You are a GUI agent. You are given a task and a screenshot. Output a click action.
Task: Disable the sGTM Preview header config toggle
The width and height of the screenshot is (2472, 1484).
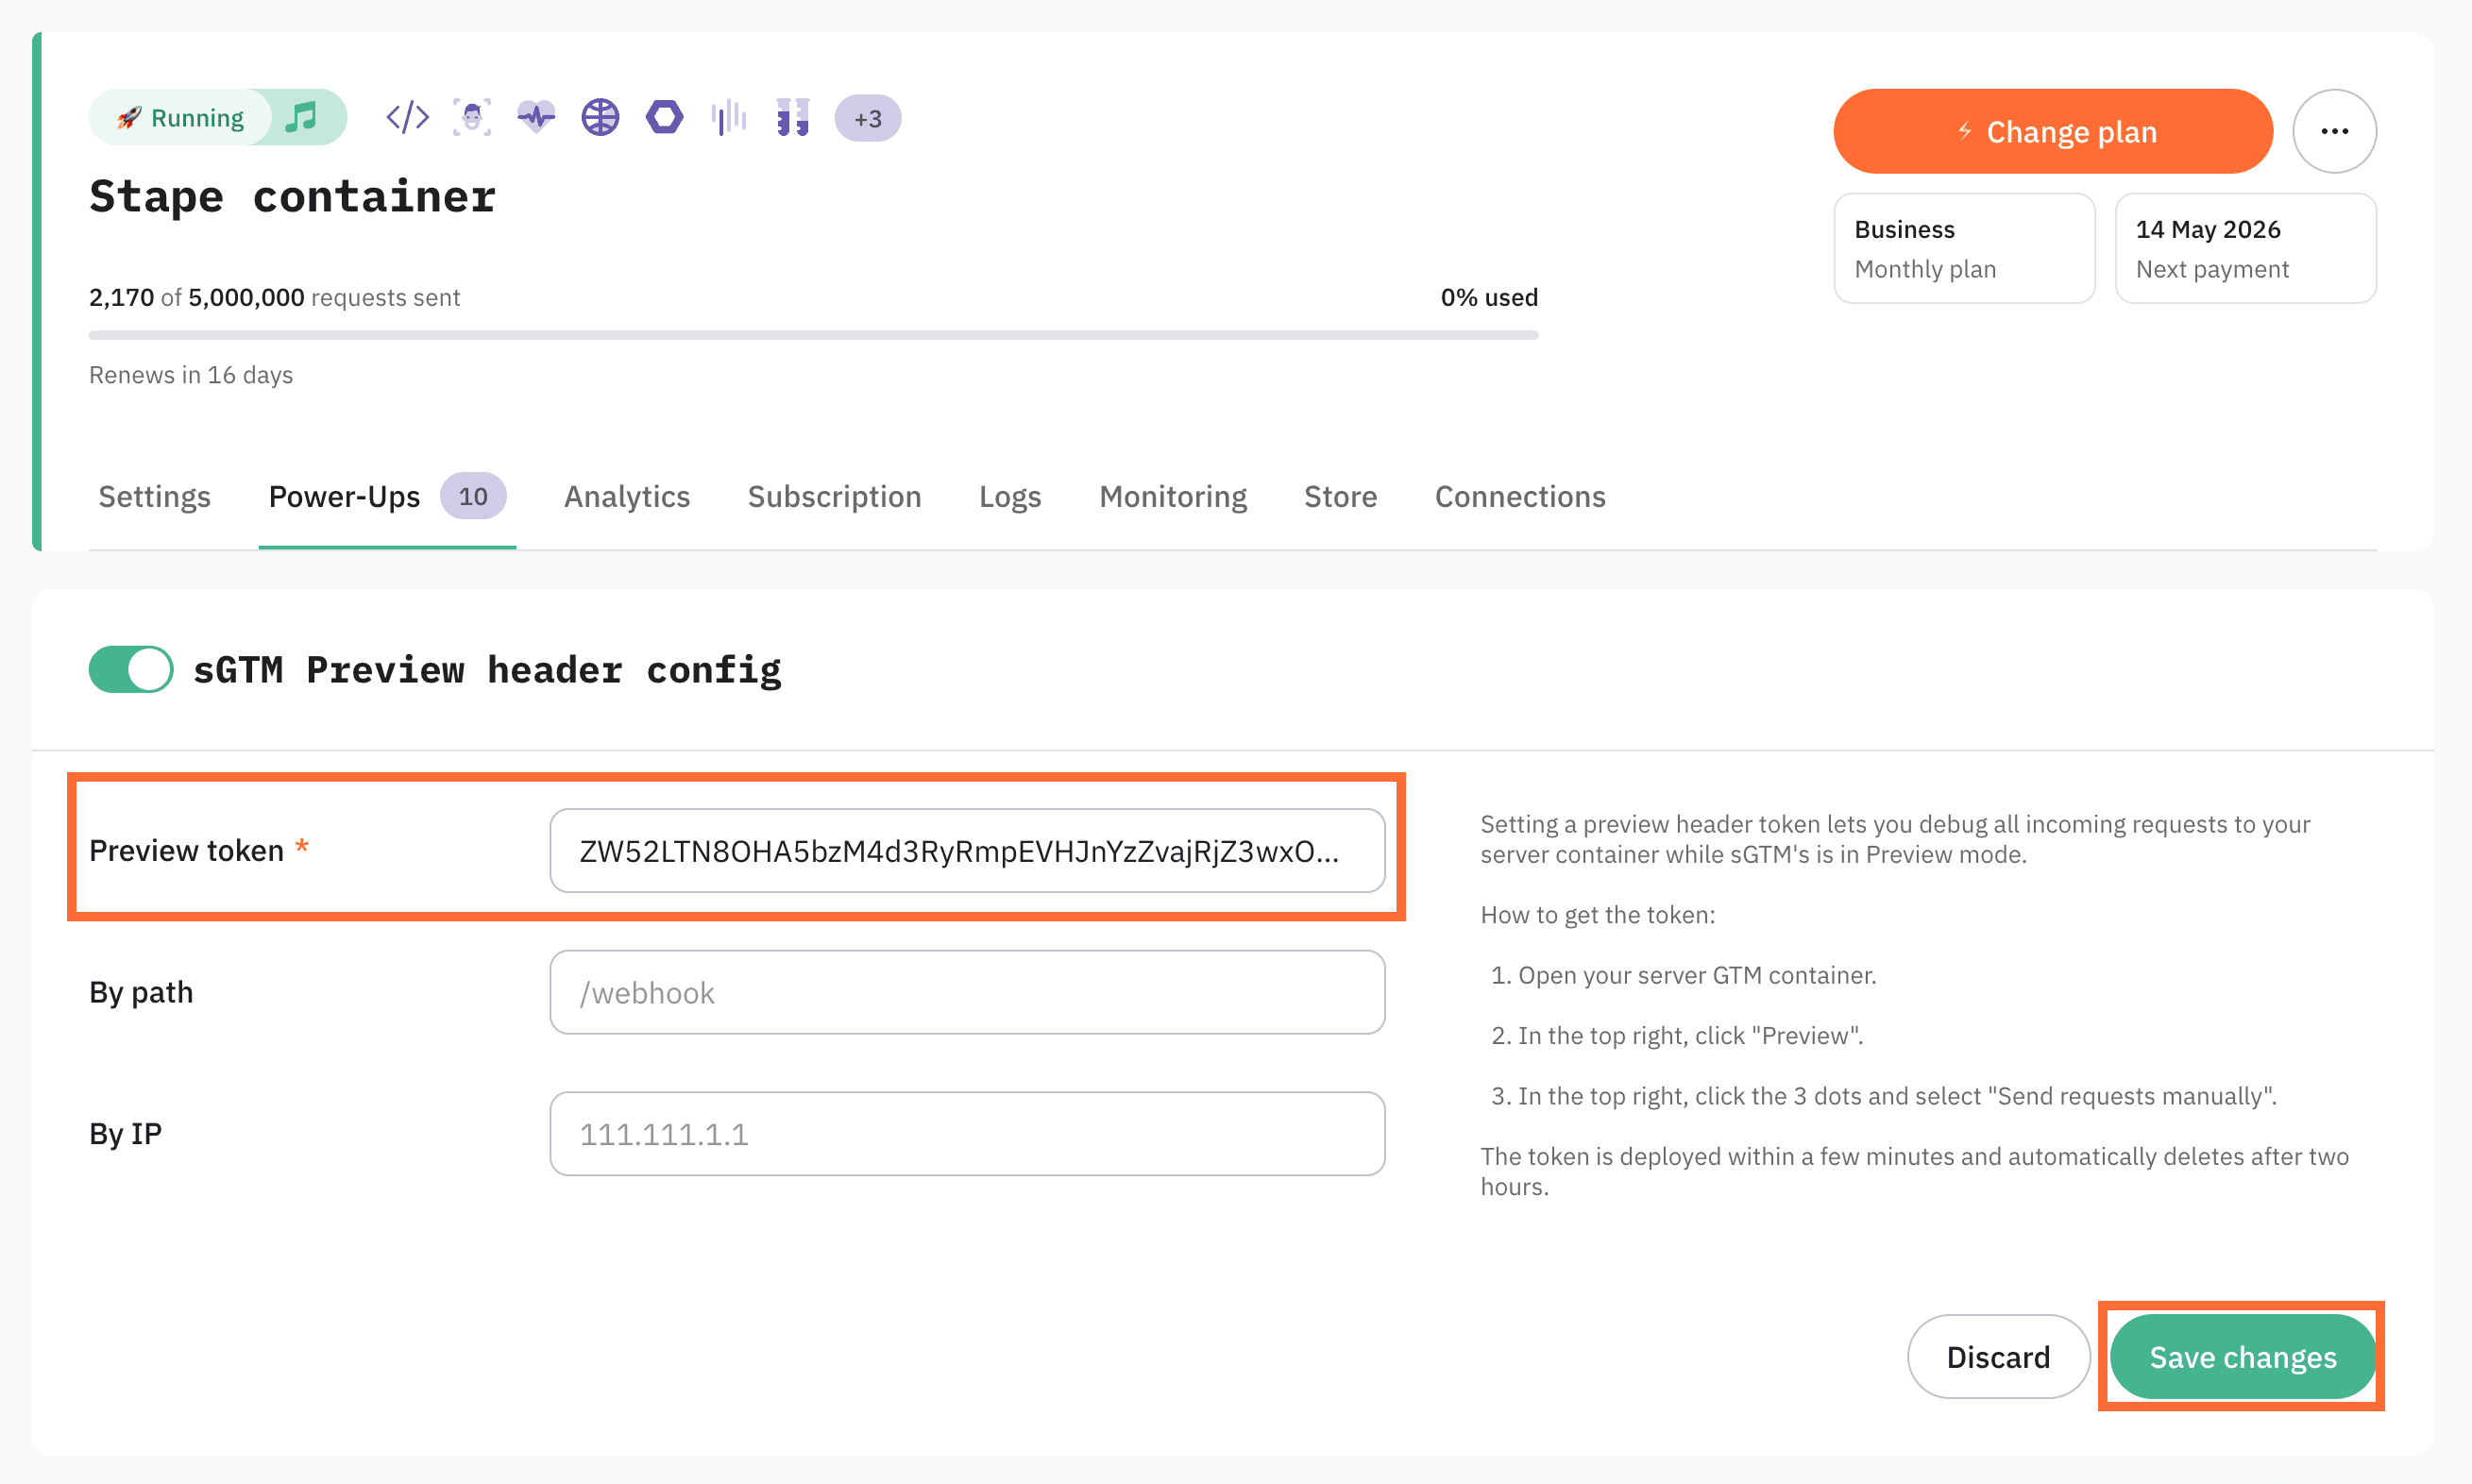pos(131,669)
